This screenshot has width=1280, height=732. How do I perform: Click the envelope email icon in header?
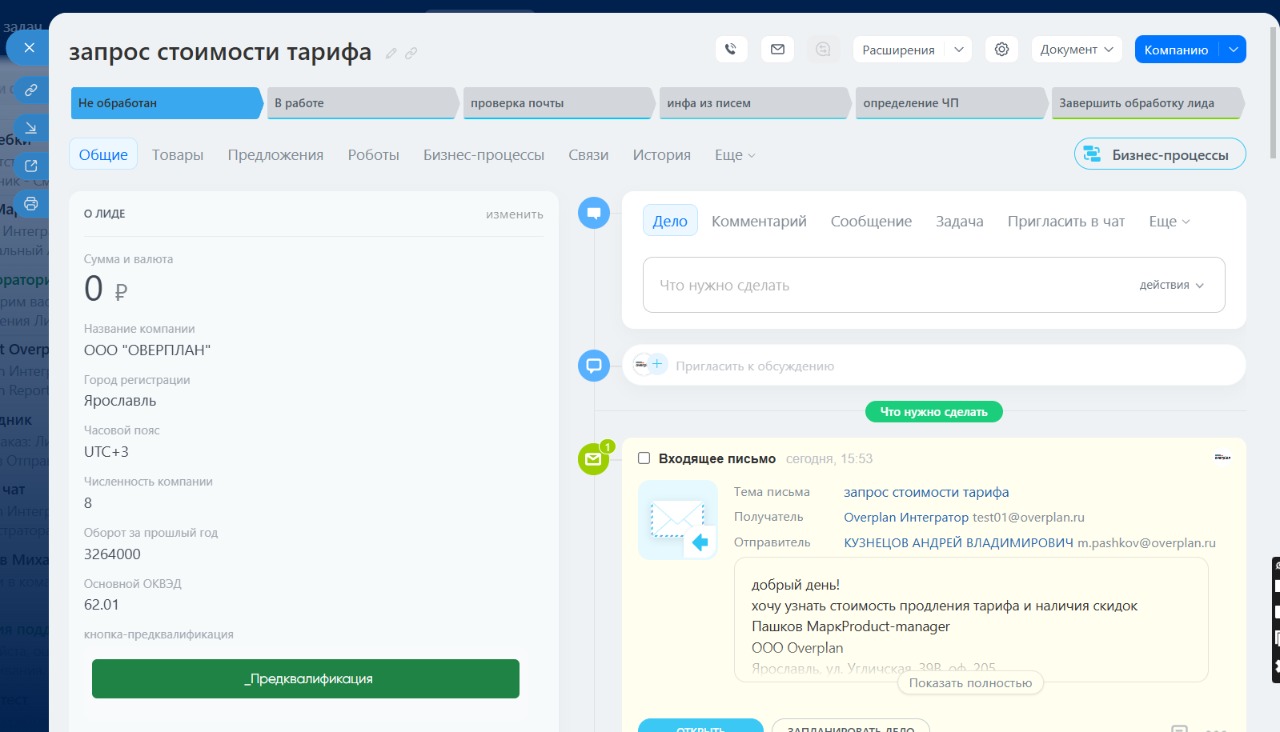tap(777, 49)
